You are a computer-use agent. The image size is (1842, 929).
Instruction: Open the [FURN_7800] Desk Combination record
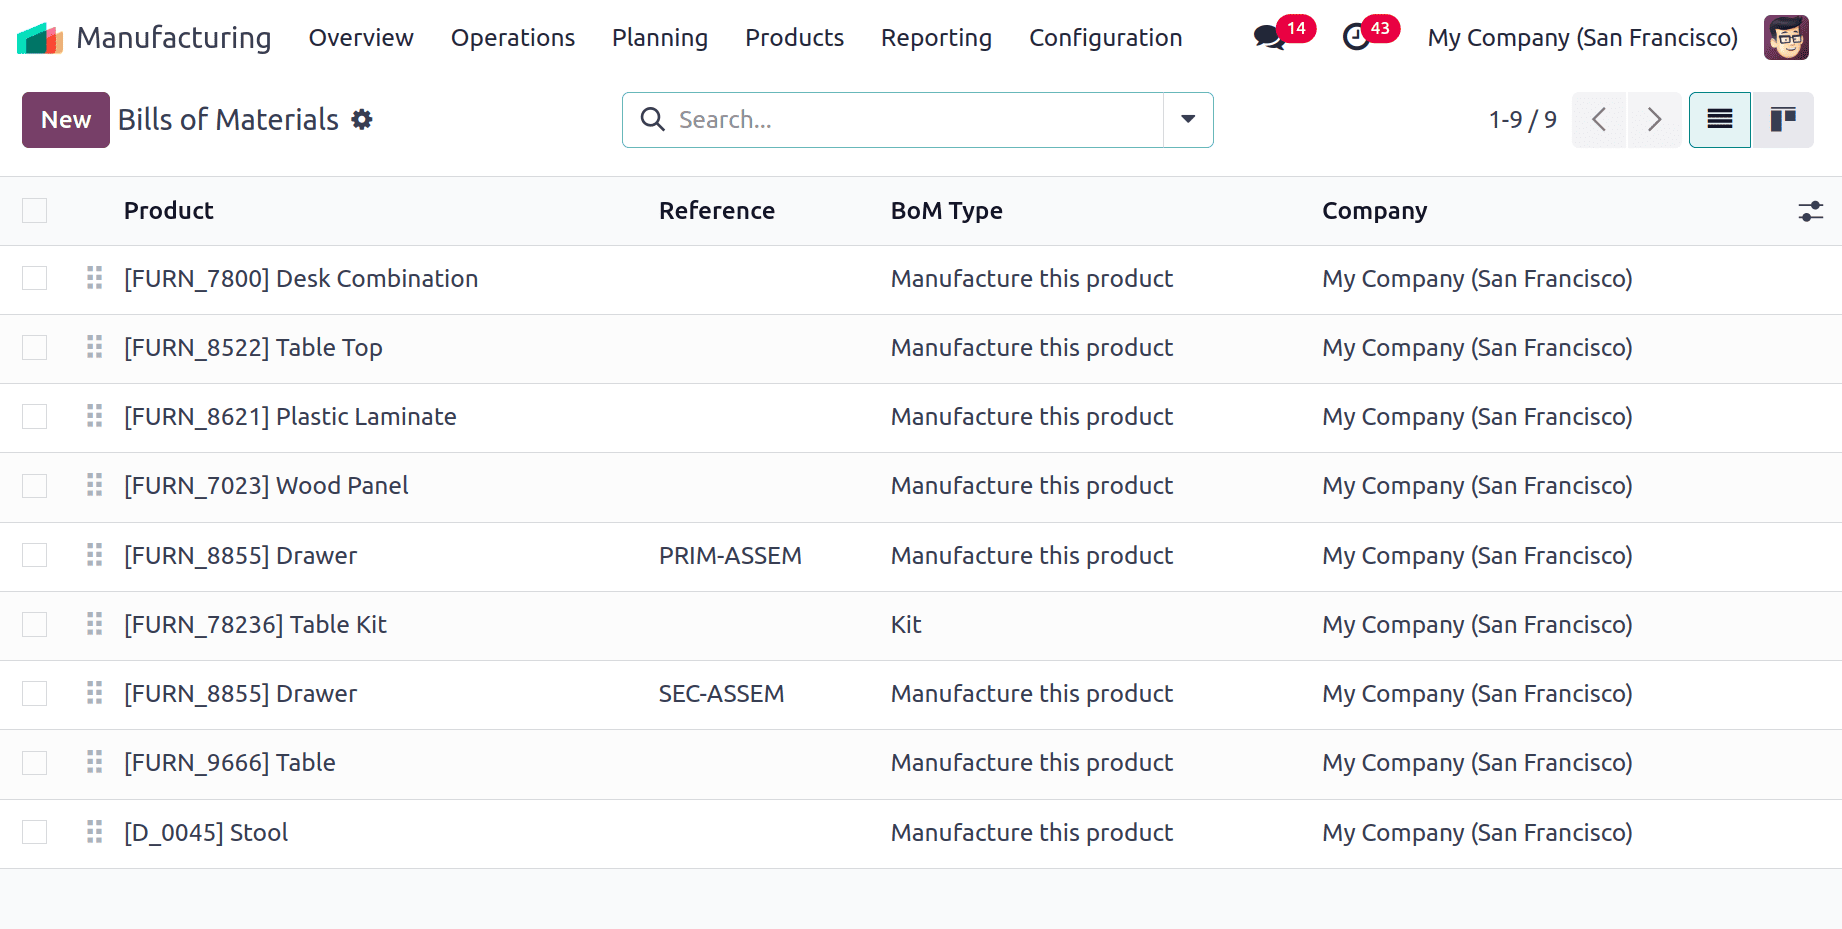pos(301,278)
